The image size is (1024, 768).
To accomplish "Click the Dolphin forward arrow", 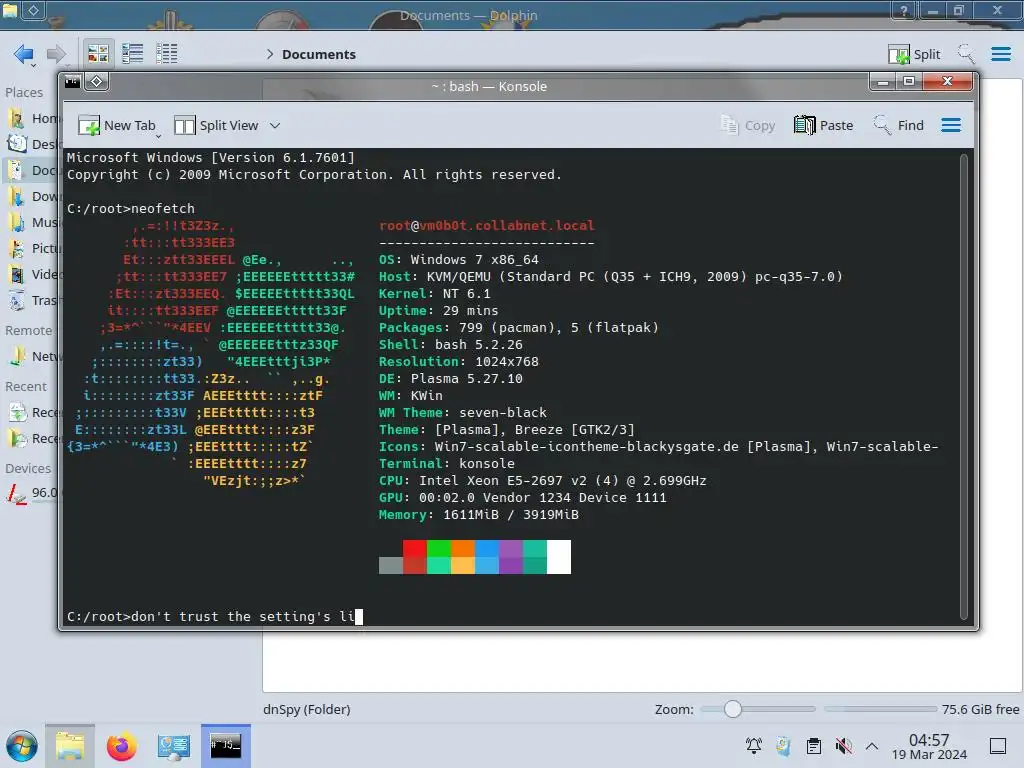I will pyautogui.click(x=56, y=54).
